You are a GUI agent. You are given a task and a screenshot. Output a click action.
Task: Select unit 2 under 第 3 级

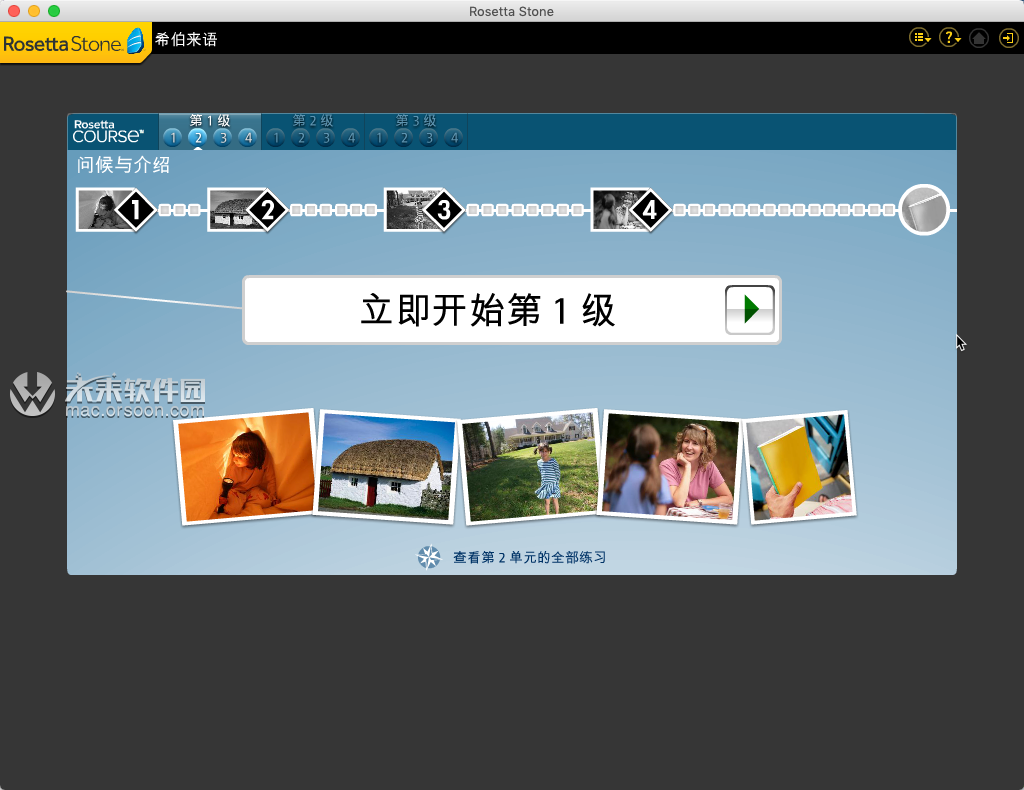(404, 138)
